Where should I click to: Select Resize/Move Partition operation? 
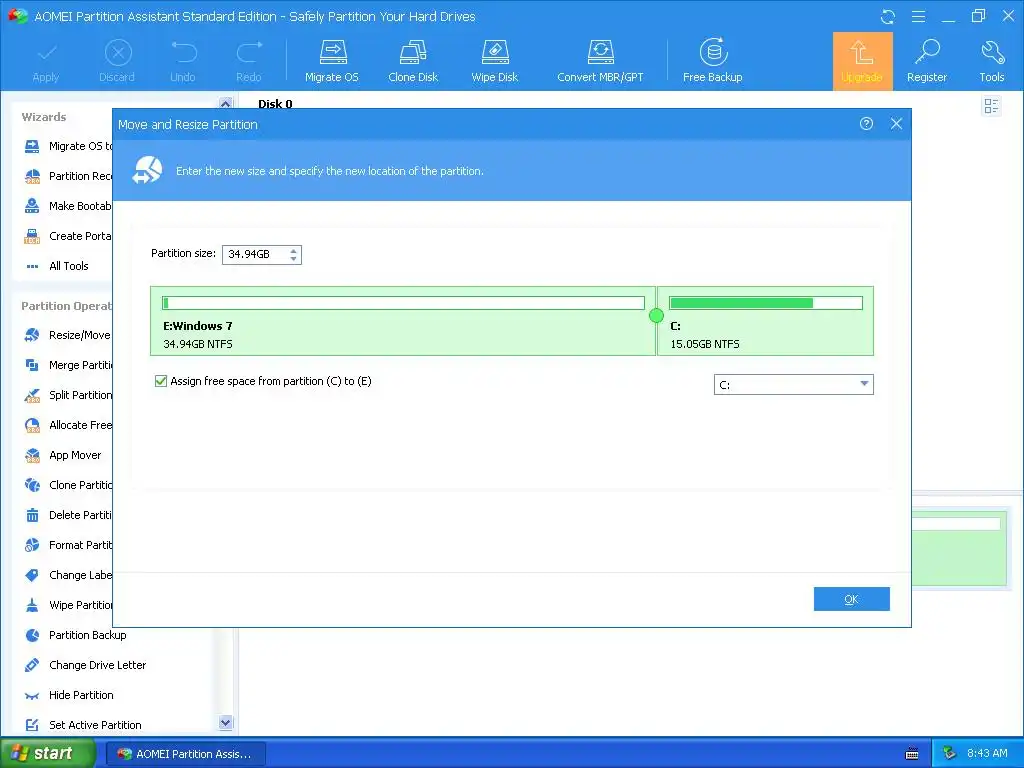(x=67, y=335)
